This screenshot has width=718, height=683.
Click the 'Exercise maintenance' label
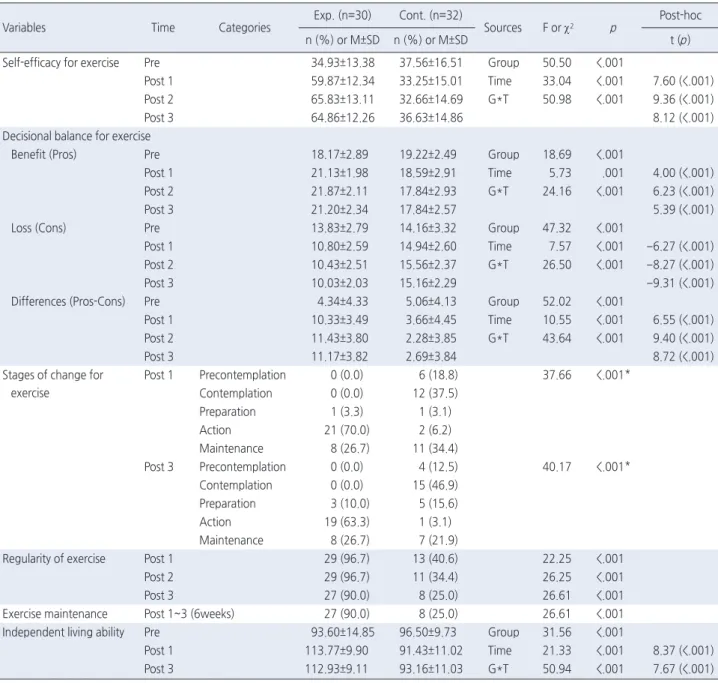click(54, 613)
